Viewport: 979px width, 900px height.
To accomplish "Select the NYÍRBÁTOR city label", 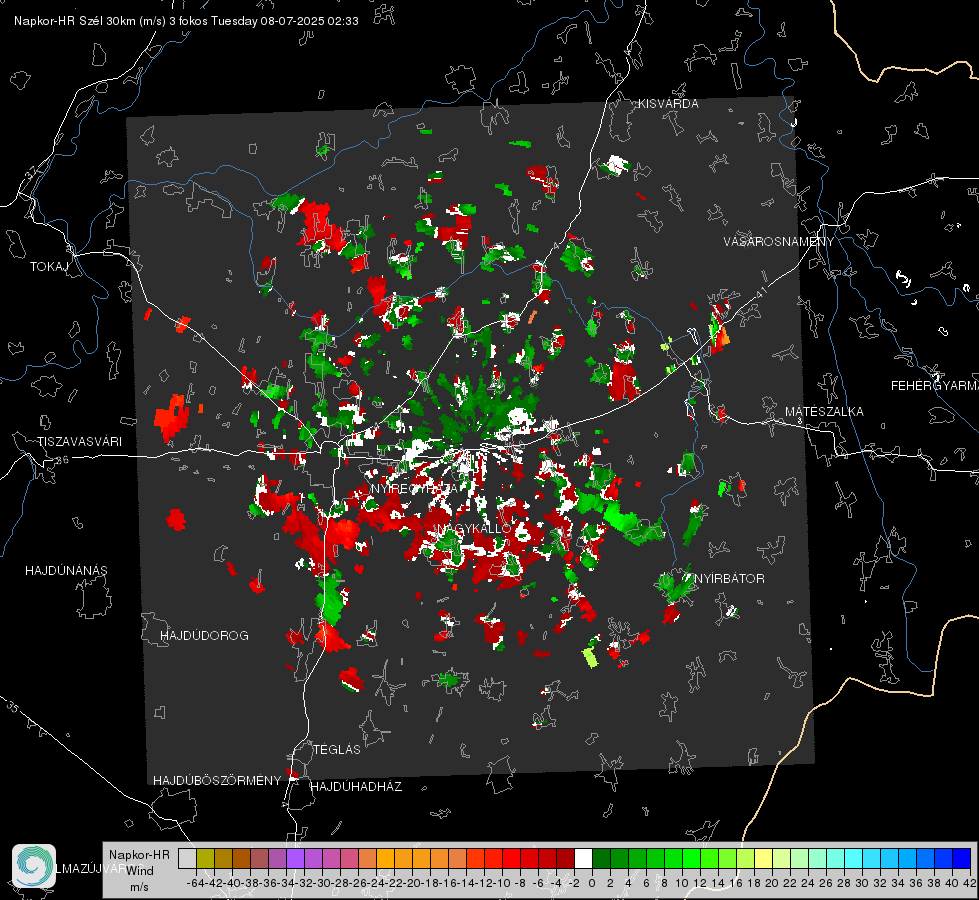I will tap(729, 579).
